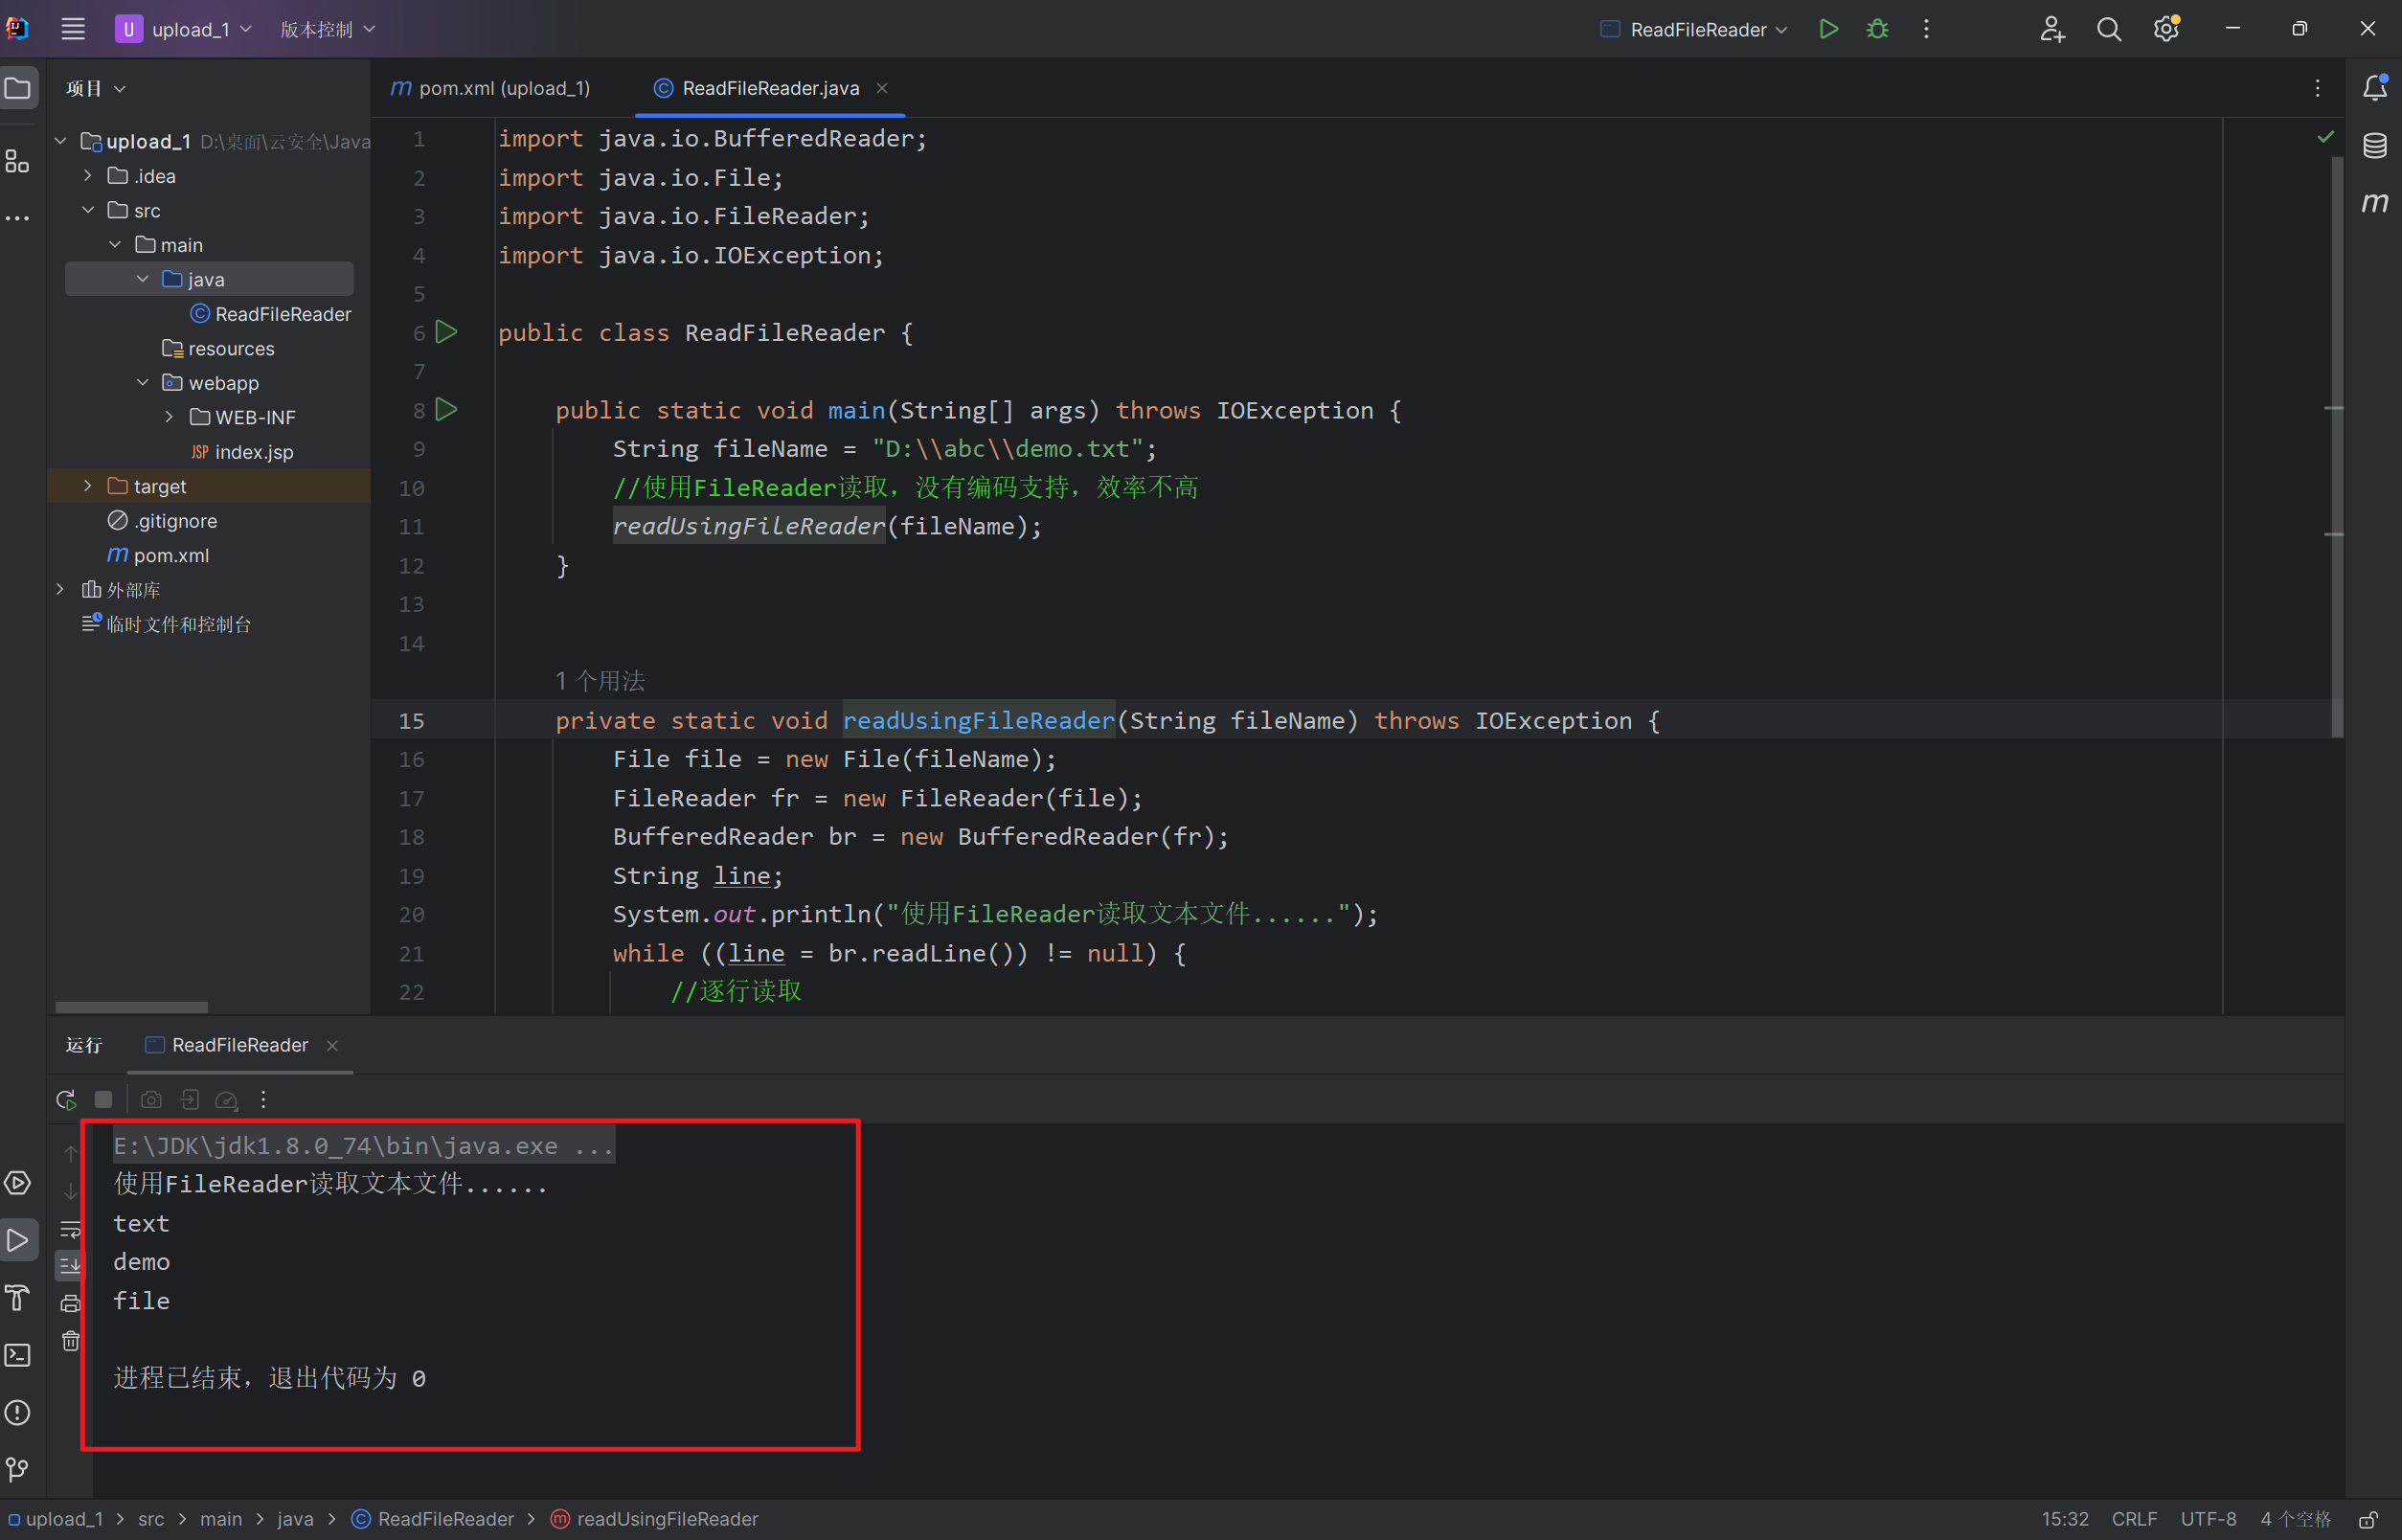Screen dimensions: 2402x1540
Task: Open Maven tool window on right sidebar
Action: [x=2374, y=203]
